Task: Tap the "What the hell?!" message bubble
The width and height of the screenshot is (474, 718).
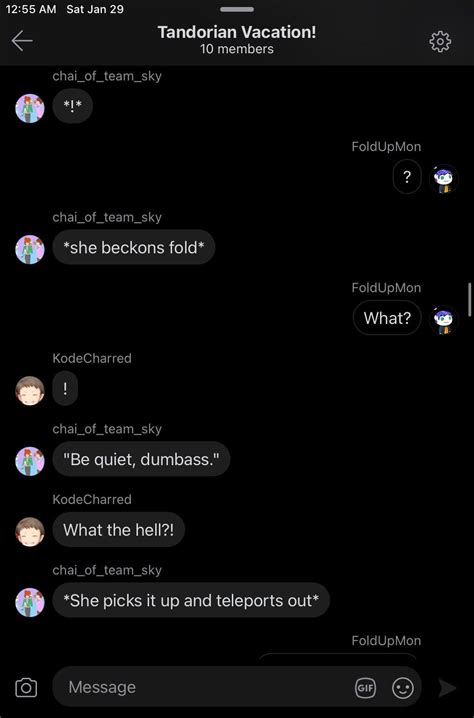Action: [119, 529]
